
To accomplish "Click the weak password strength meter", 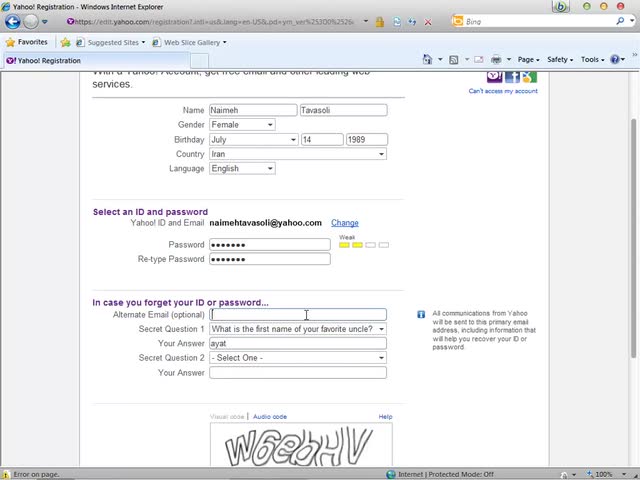I will tap(364, 245).
